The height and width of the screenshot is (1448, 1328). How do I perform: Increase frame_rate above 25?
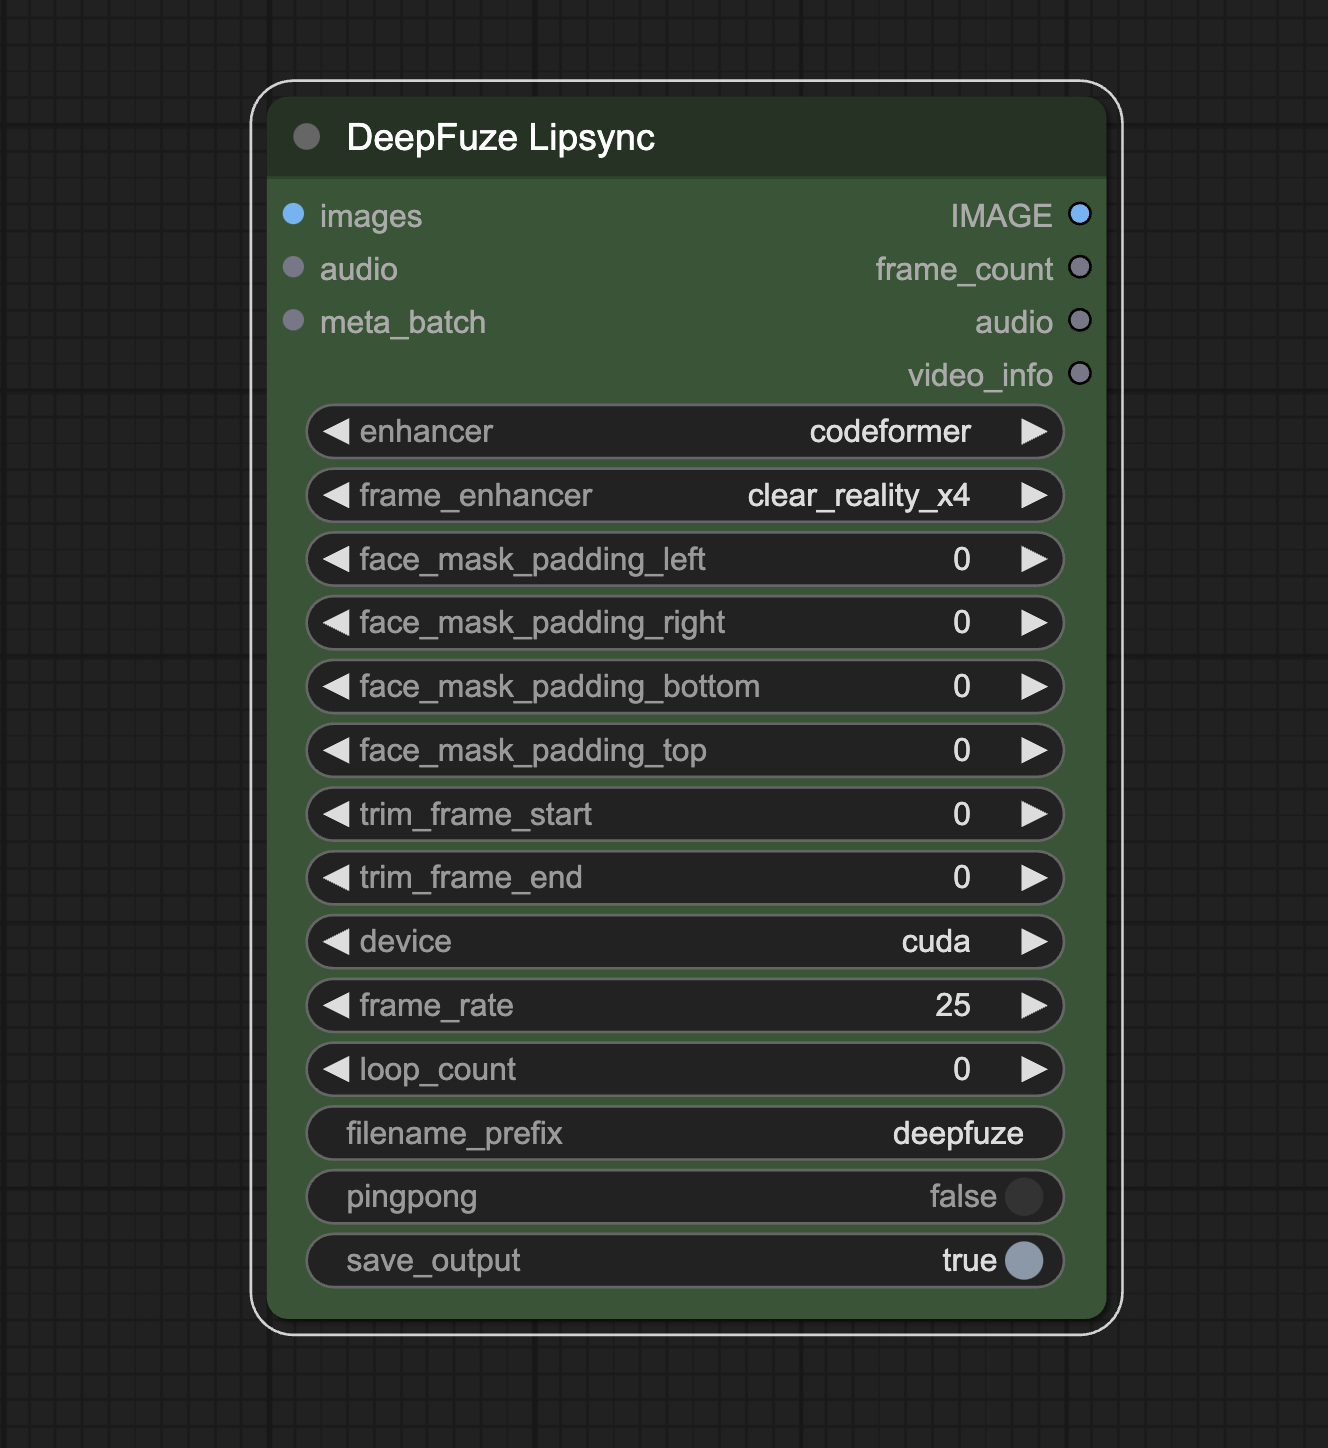(1034, 1006)
